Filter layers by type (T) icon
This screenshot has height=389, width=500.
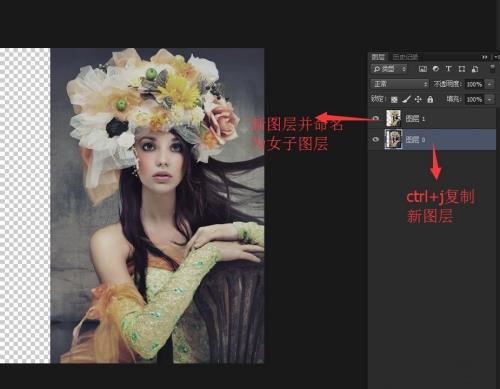click(x=448, y=69)
